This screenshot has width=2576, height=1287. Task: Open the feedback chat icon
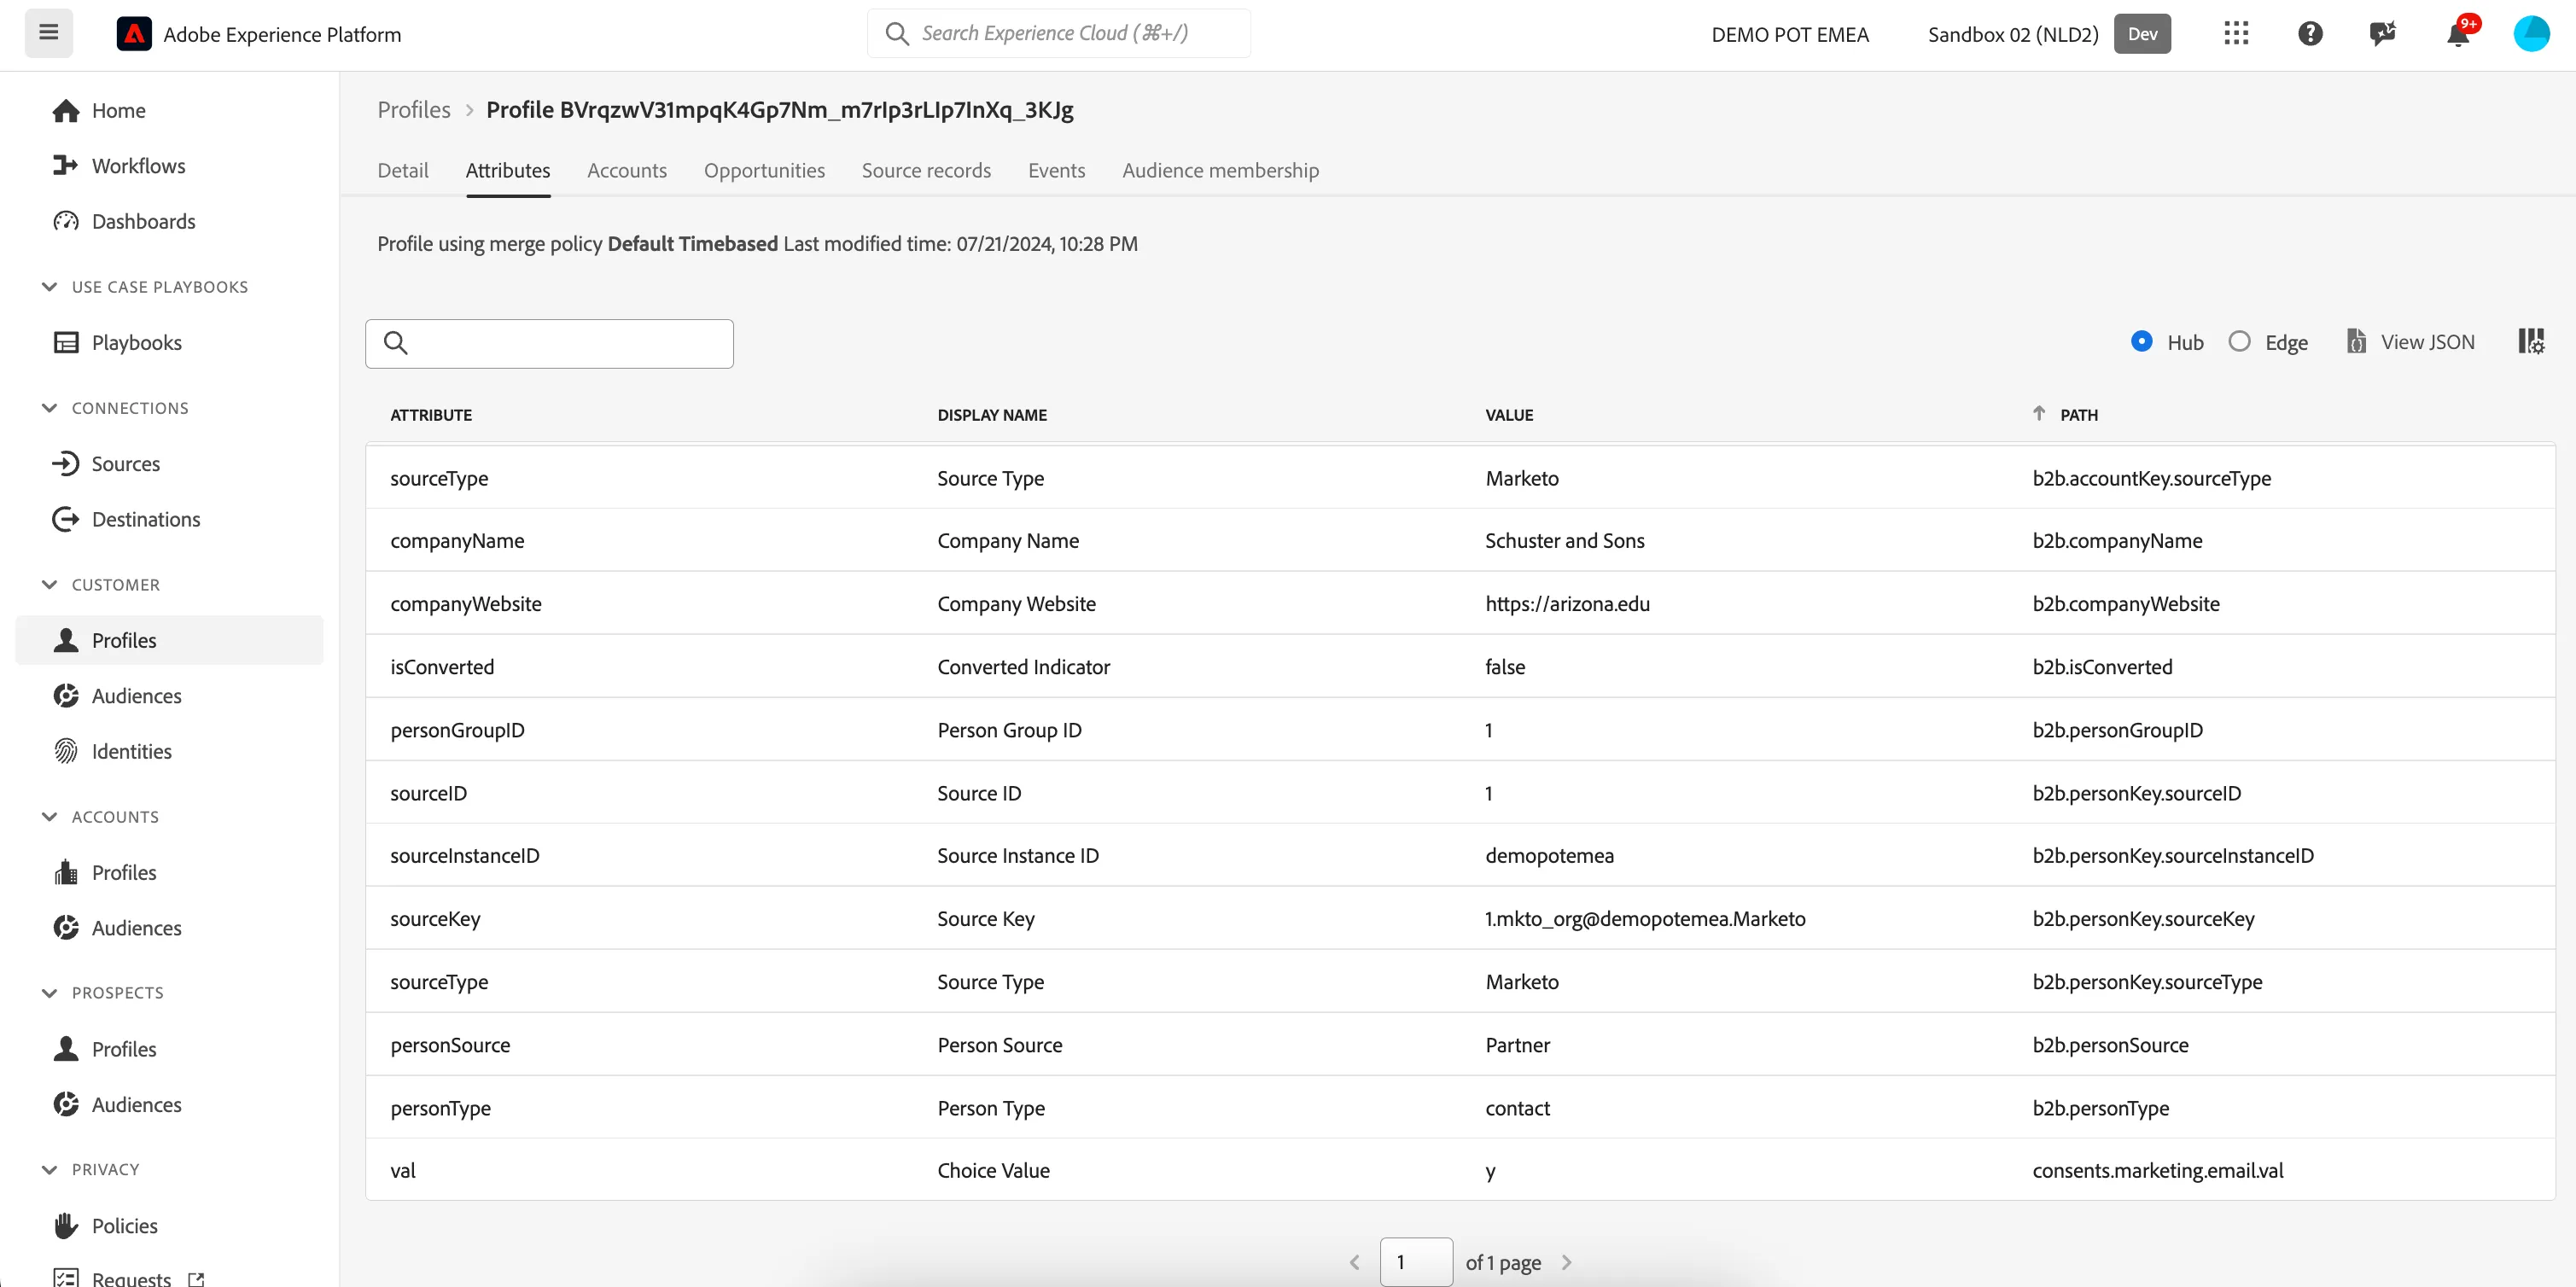point(2383,33)
